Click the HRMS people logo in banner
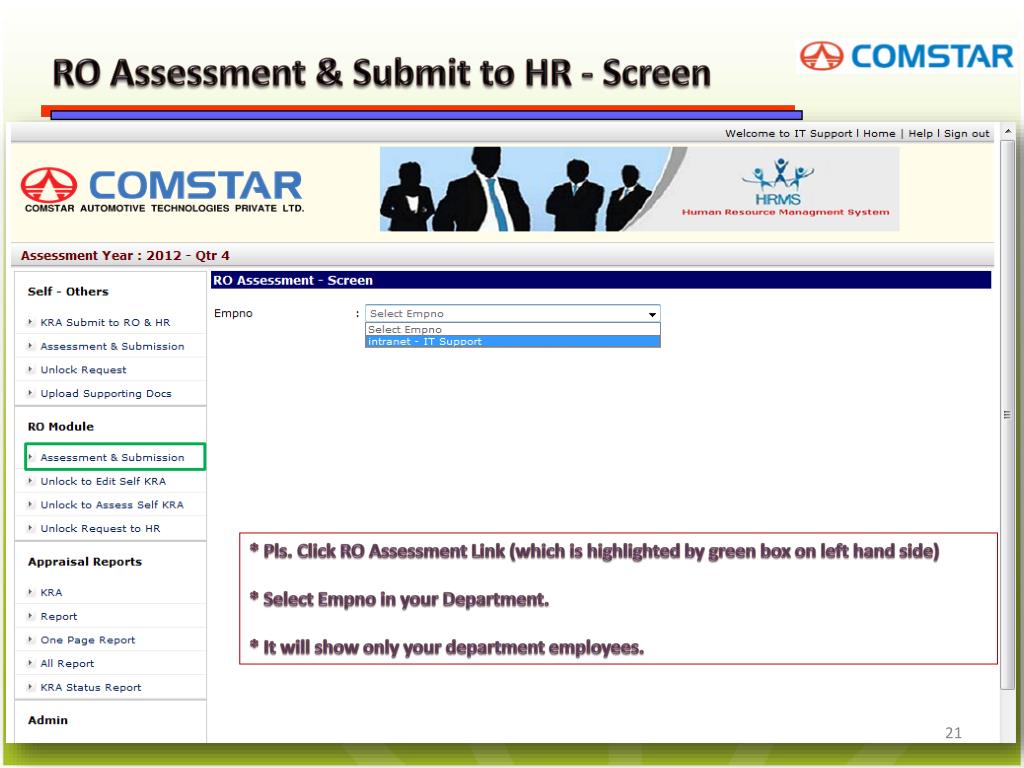Image resolution: width=1024 pixels, height=768 pixels. 778,182
